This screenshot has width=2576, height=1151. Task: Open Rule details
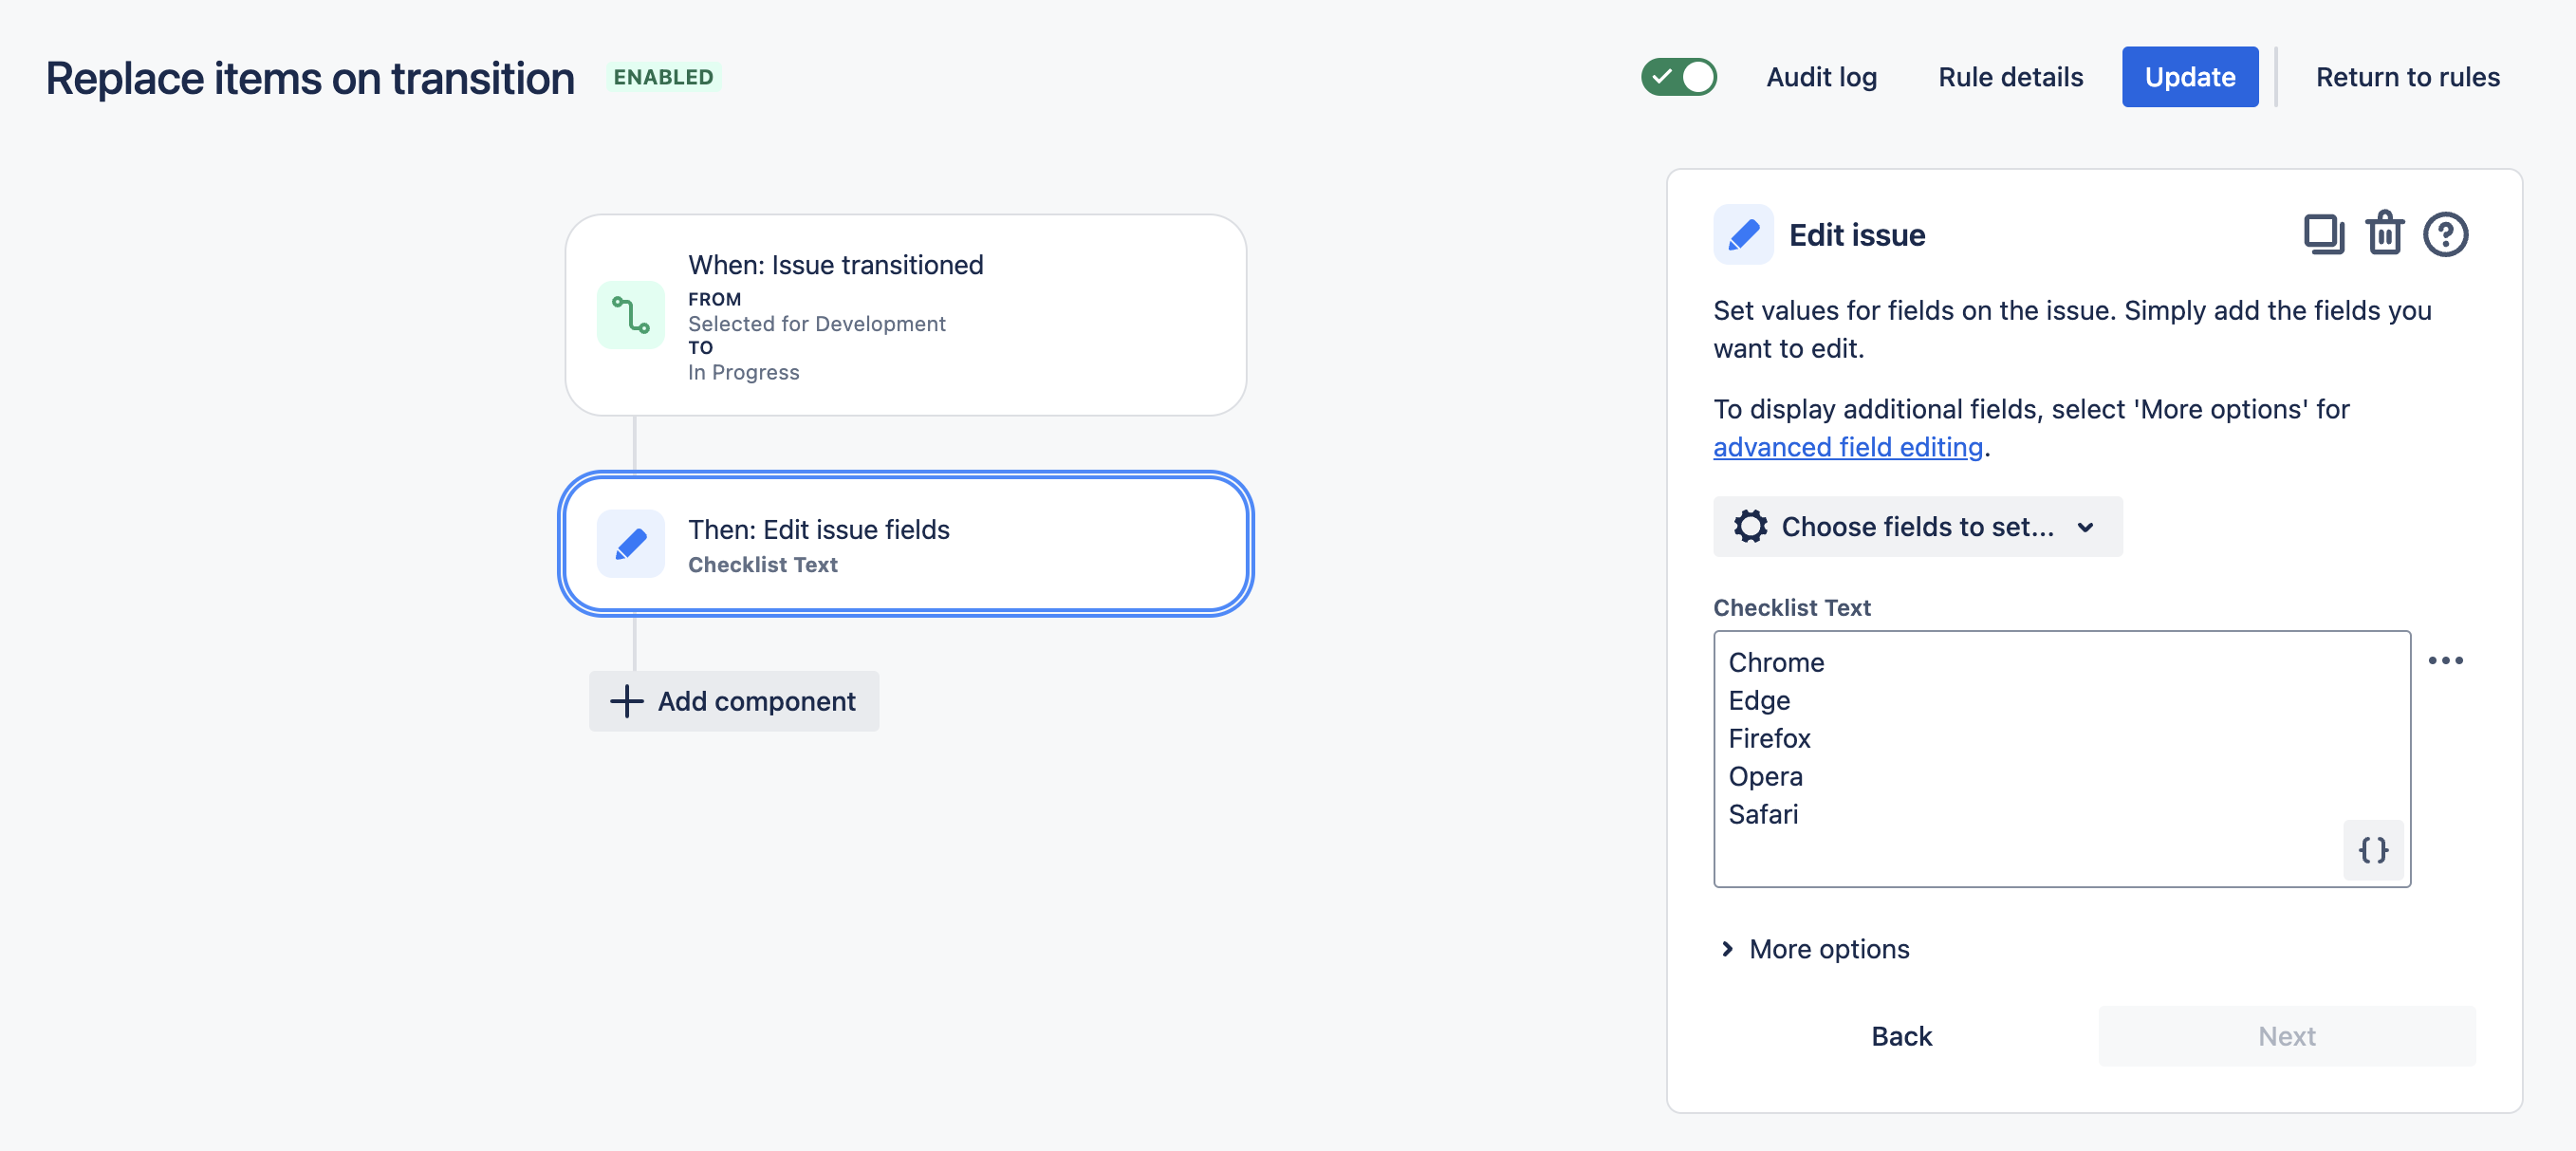click(x=2010, y=77)
